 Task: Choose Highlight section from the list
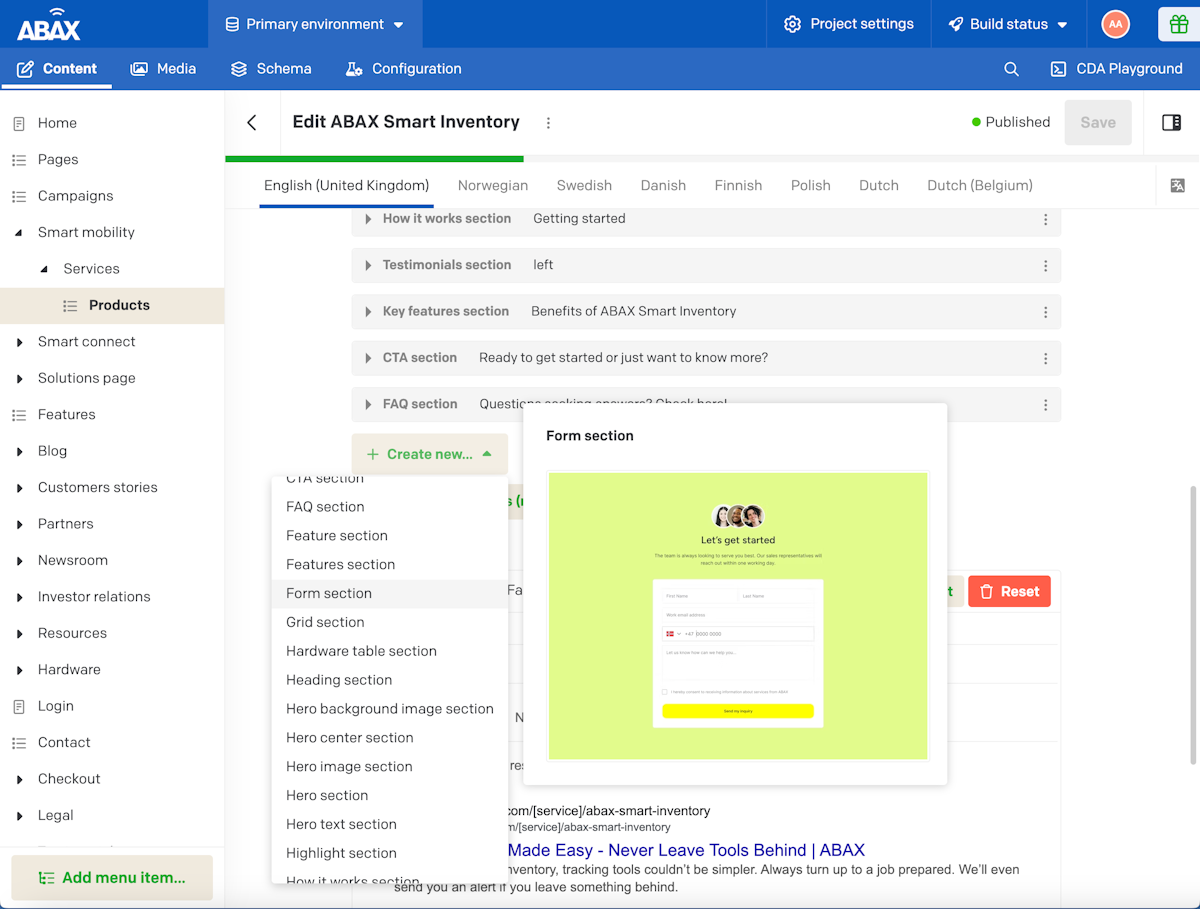(390, 853)
